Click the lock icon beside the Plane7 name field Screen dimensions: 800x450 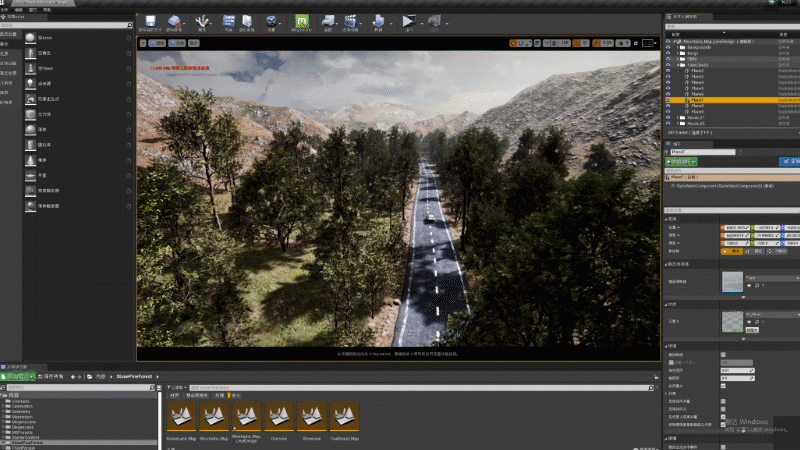(x=740, y=152)
